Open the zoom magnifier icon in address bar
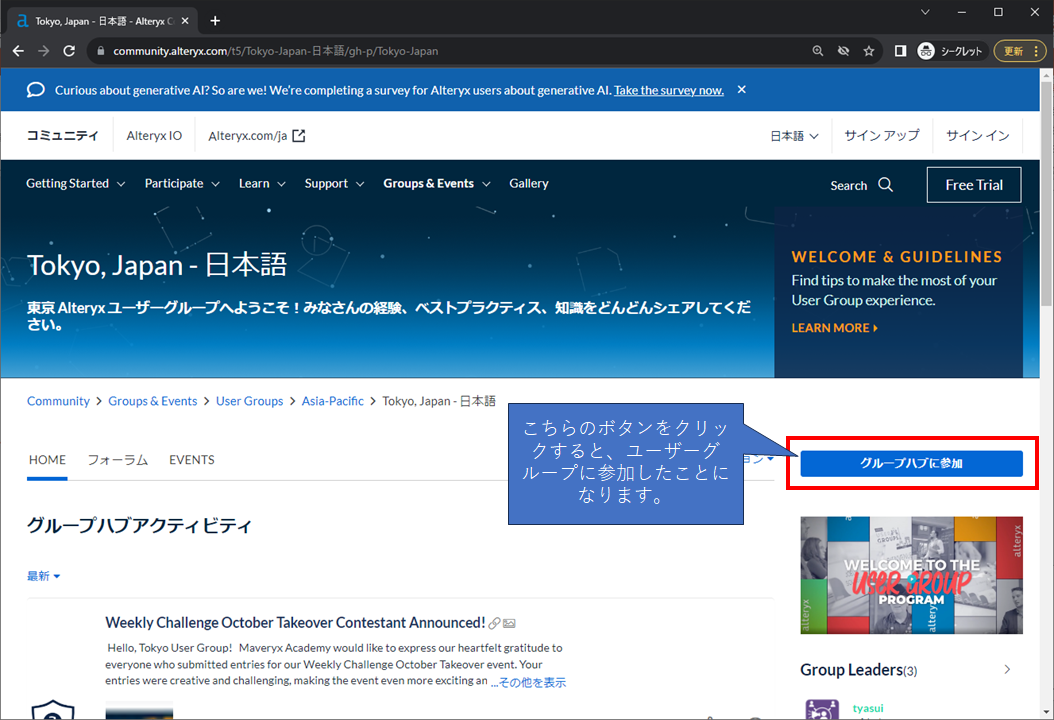This screenshot has height=720, width=1054. point(818,51)
